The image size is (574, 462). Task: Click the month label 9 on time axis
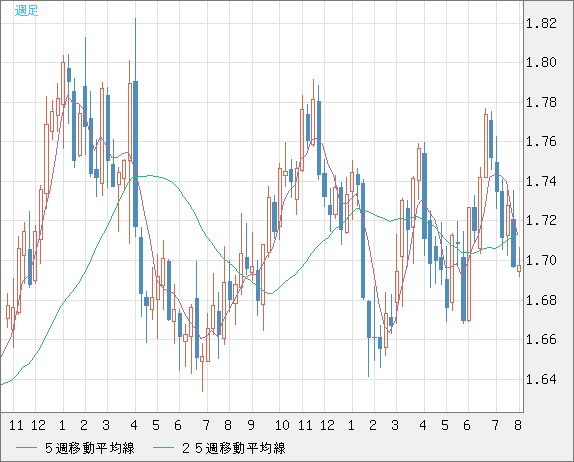pos(251,425)
